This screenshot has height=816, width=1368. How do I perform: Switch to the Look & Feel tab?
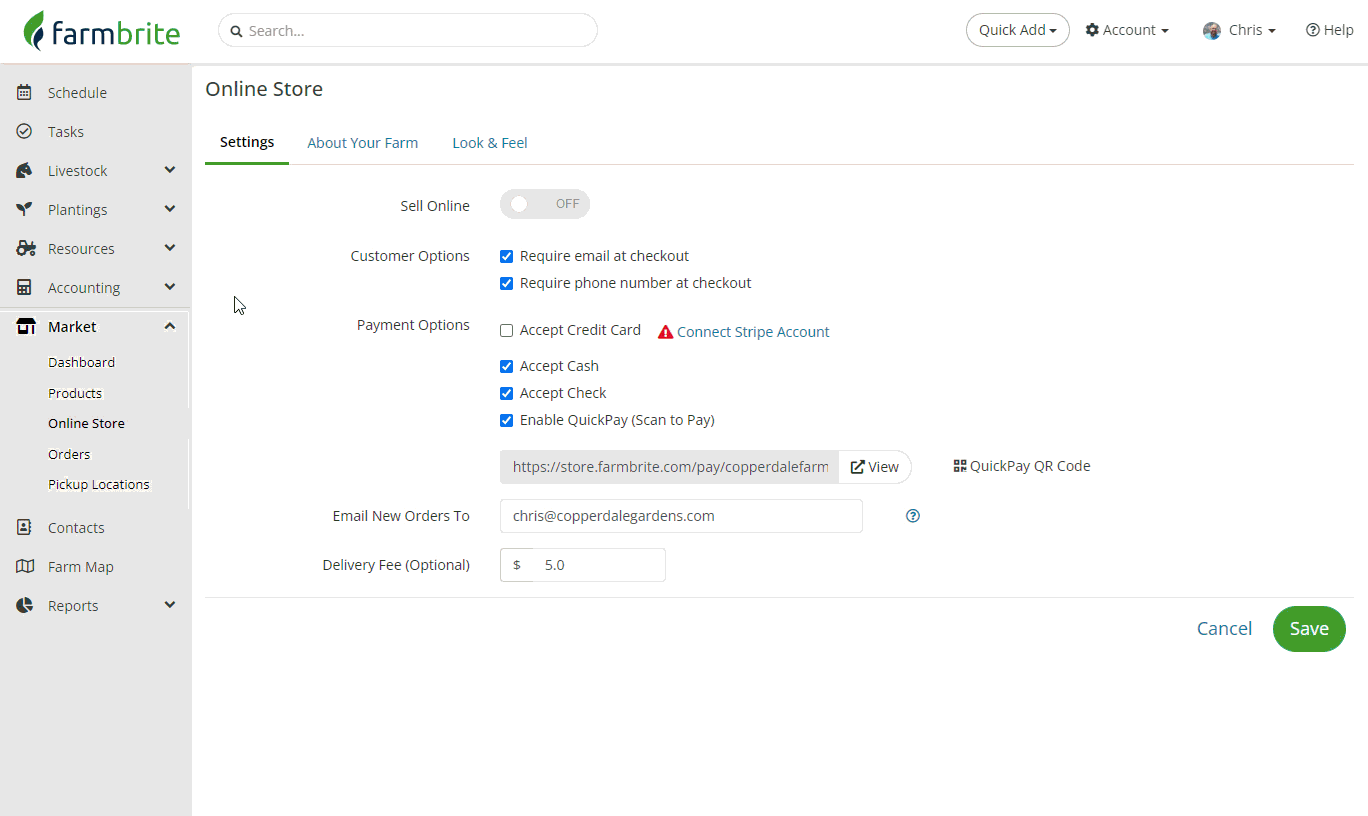(x=490, y=143)
